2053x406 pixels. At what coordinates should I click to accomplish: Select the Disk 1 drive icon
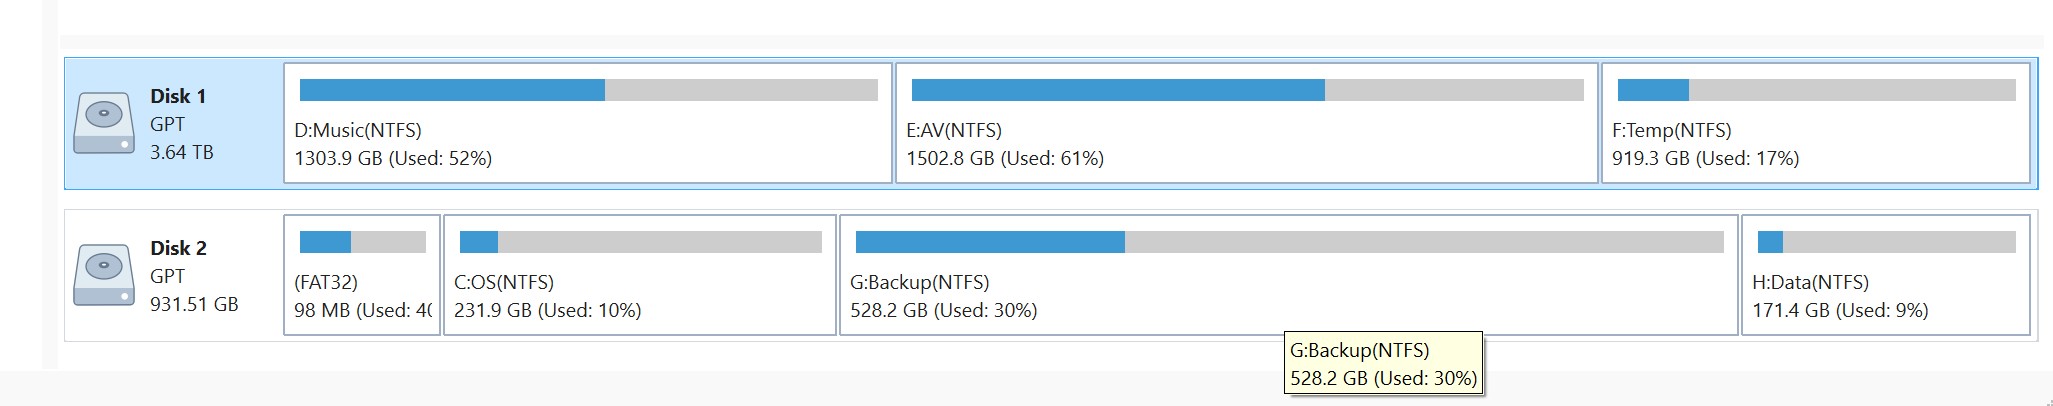[x=104, y=124]
